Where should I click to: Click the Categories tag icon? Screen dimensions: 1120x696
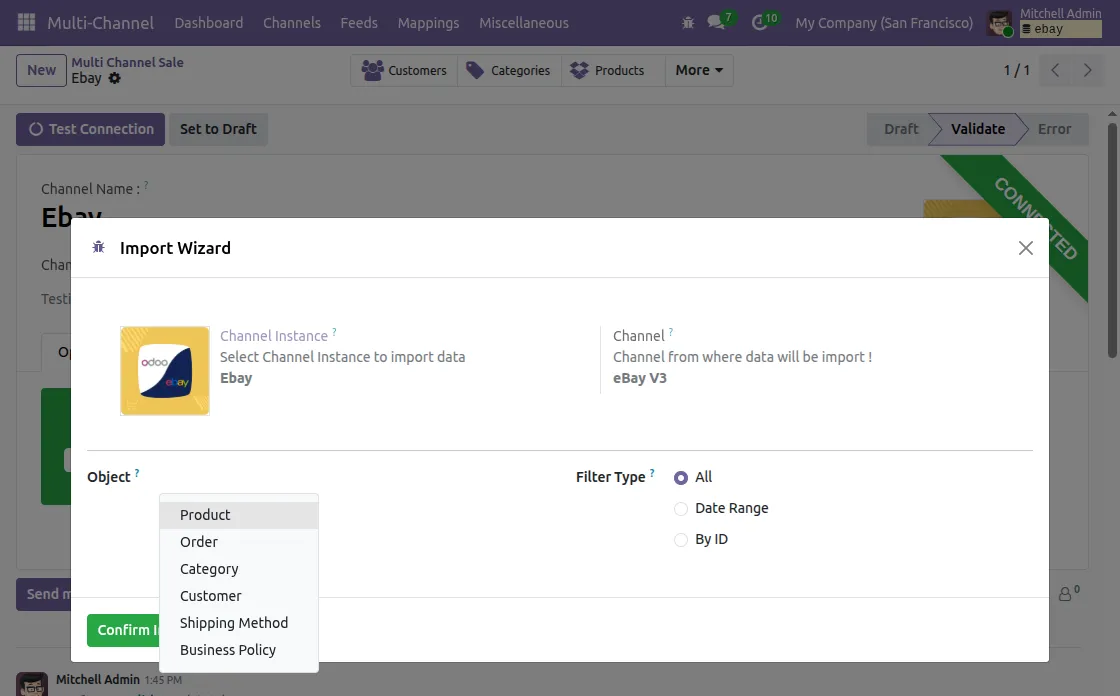point(475,70)
